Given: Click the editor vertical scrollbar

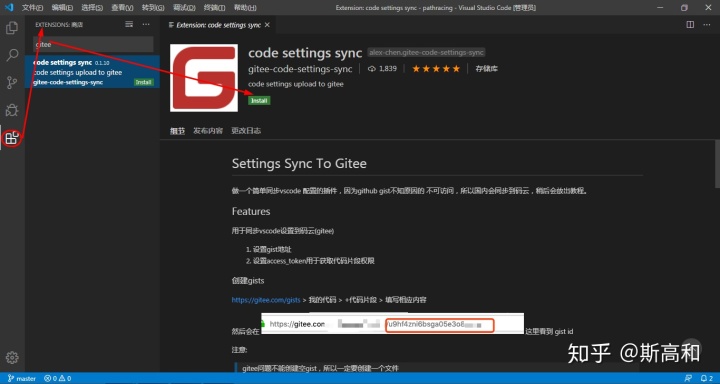Looking at the screenshot, I should (717, 164).
